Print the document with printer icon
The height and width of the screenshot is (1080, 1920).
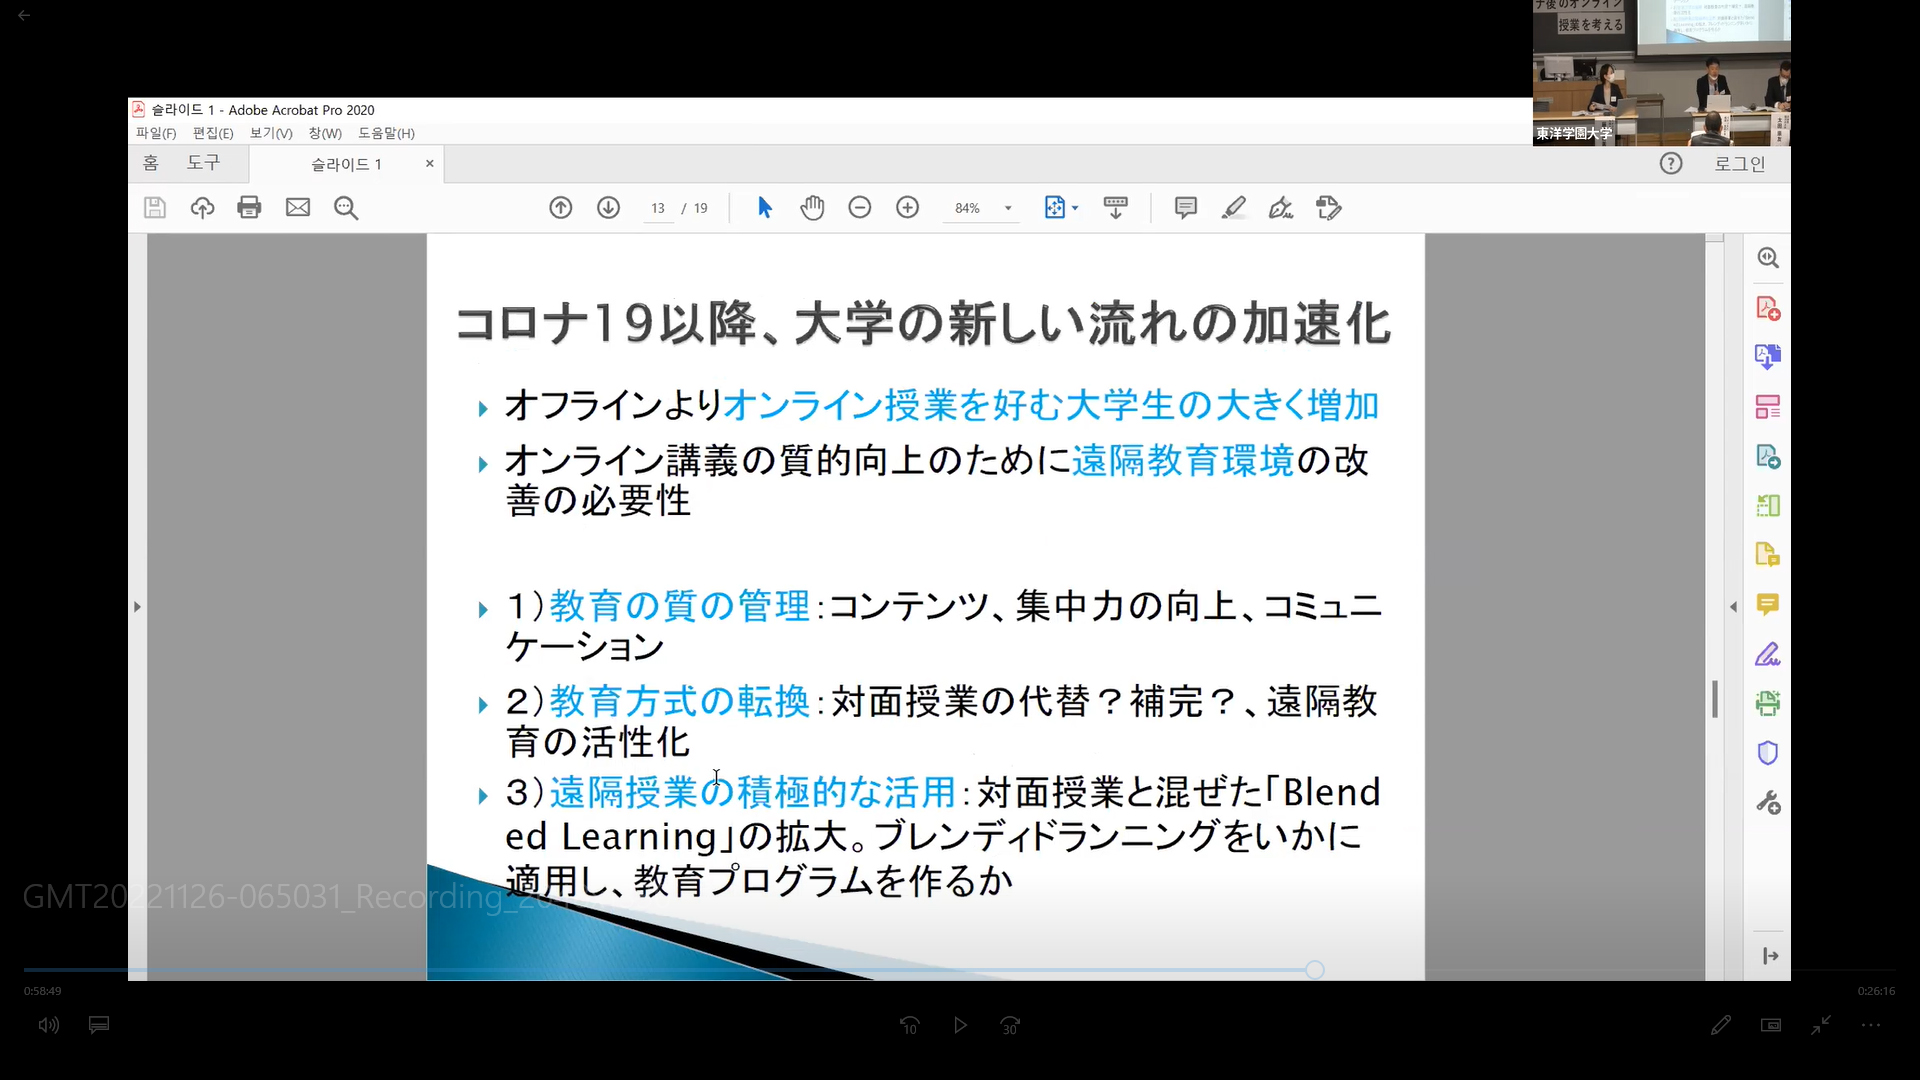click(x=249, y=208)
